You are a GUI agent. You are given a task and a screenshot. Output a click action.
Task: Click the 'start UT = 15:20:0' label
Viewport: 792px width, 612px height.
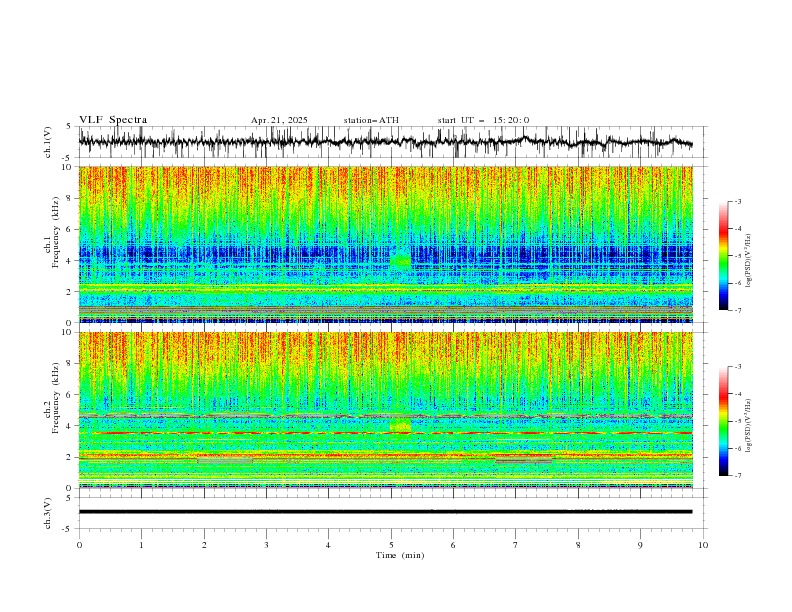(483, 120)
